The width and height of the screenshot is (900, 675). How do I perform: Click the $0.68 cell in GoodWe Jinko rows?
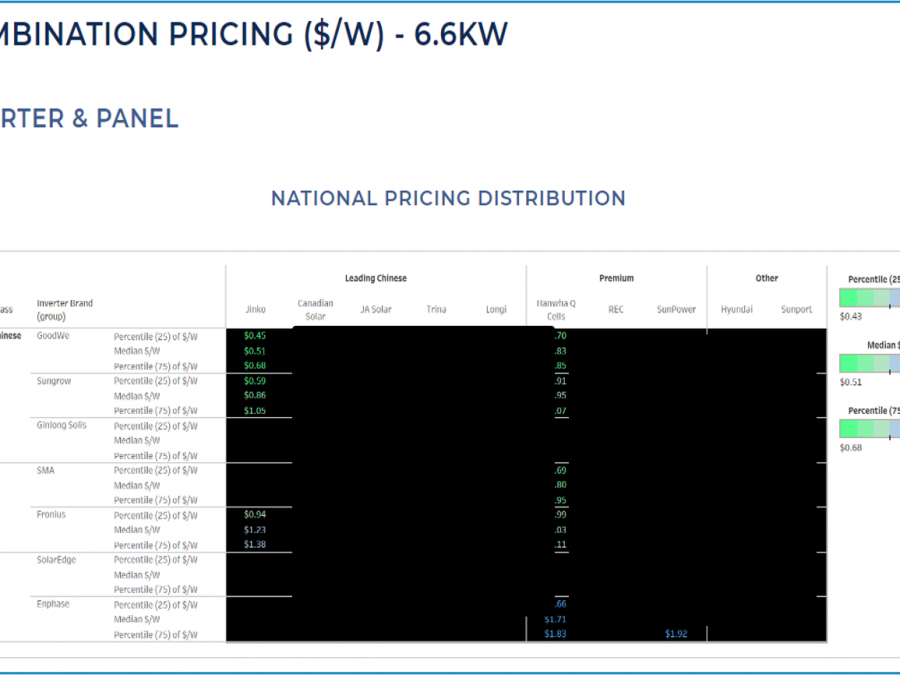(255, 366)
